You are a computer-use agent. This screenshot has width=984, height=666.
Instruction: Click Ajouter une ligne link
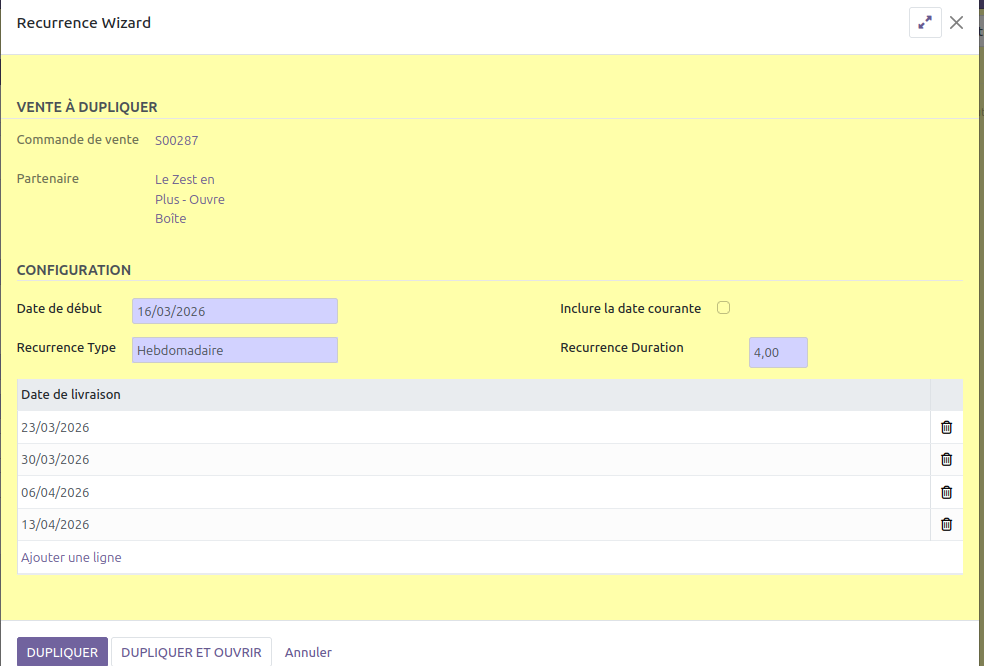point(71,557)
